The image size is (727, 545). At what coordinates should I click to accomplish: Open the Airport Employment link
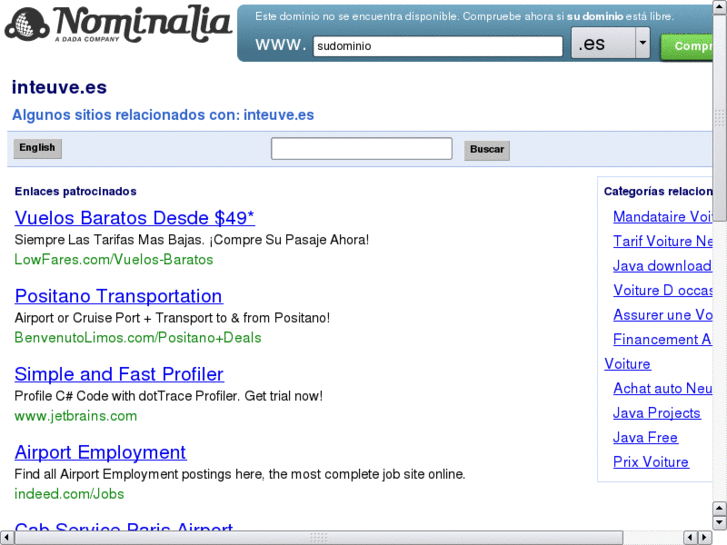click(100, 452)
